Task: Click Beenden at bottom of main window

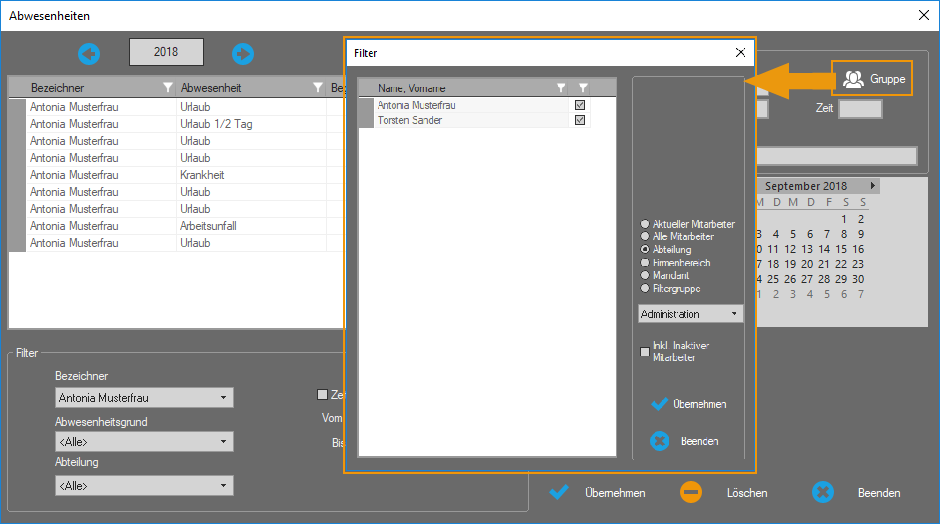Action: point(822,492)
